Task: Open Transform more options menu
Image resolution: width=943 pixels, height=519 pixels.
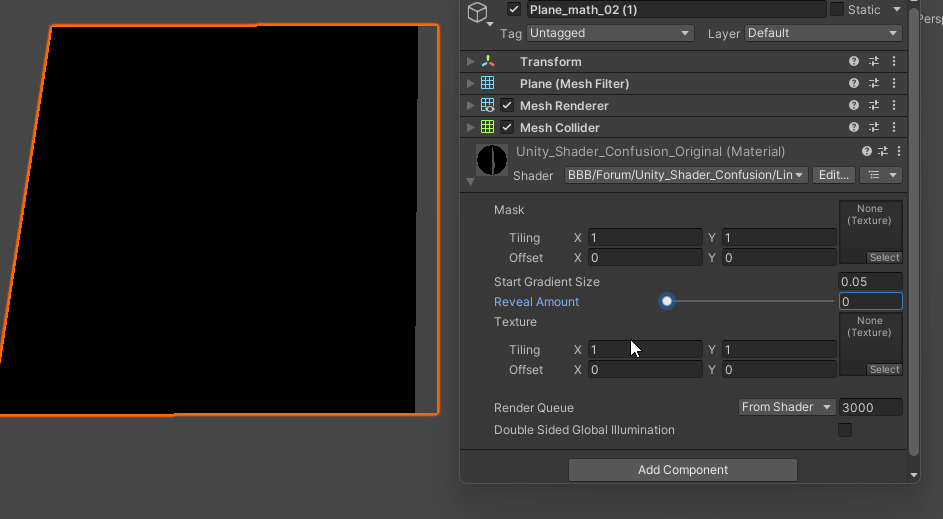Action: [x=894, y=61]
